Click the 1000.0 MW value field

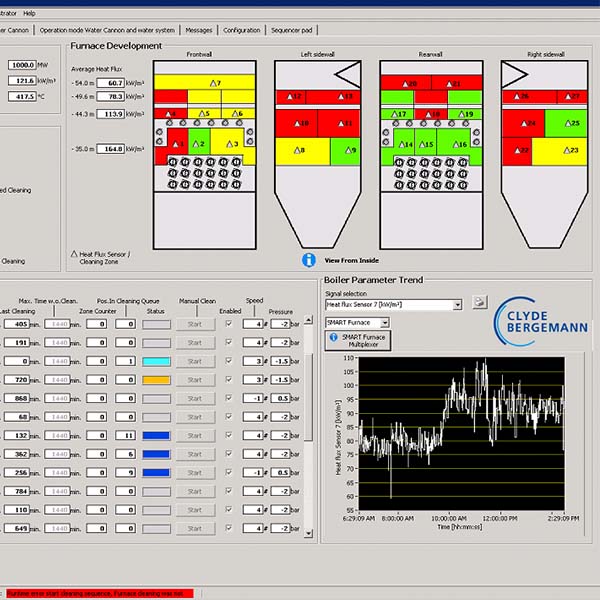tap(22, 65)
